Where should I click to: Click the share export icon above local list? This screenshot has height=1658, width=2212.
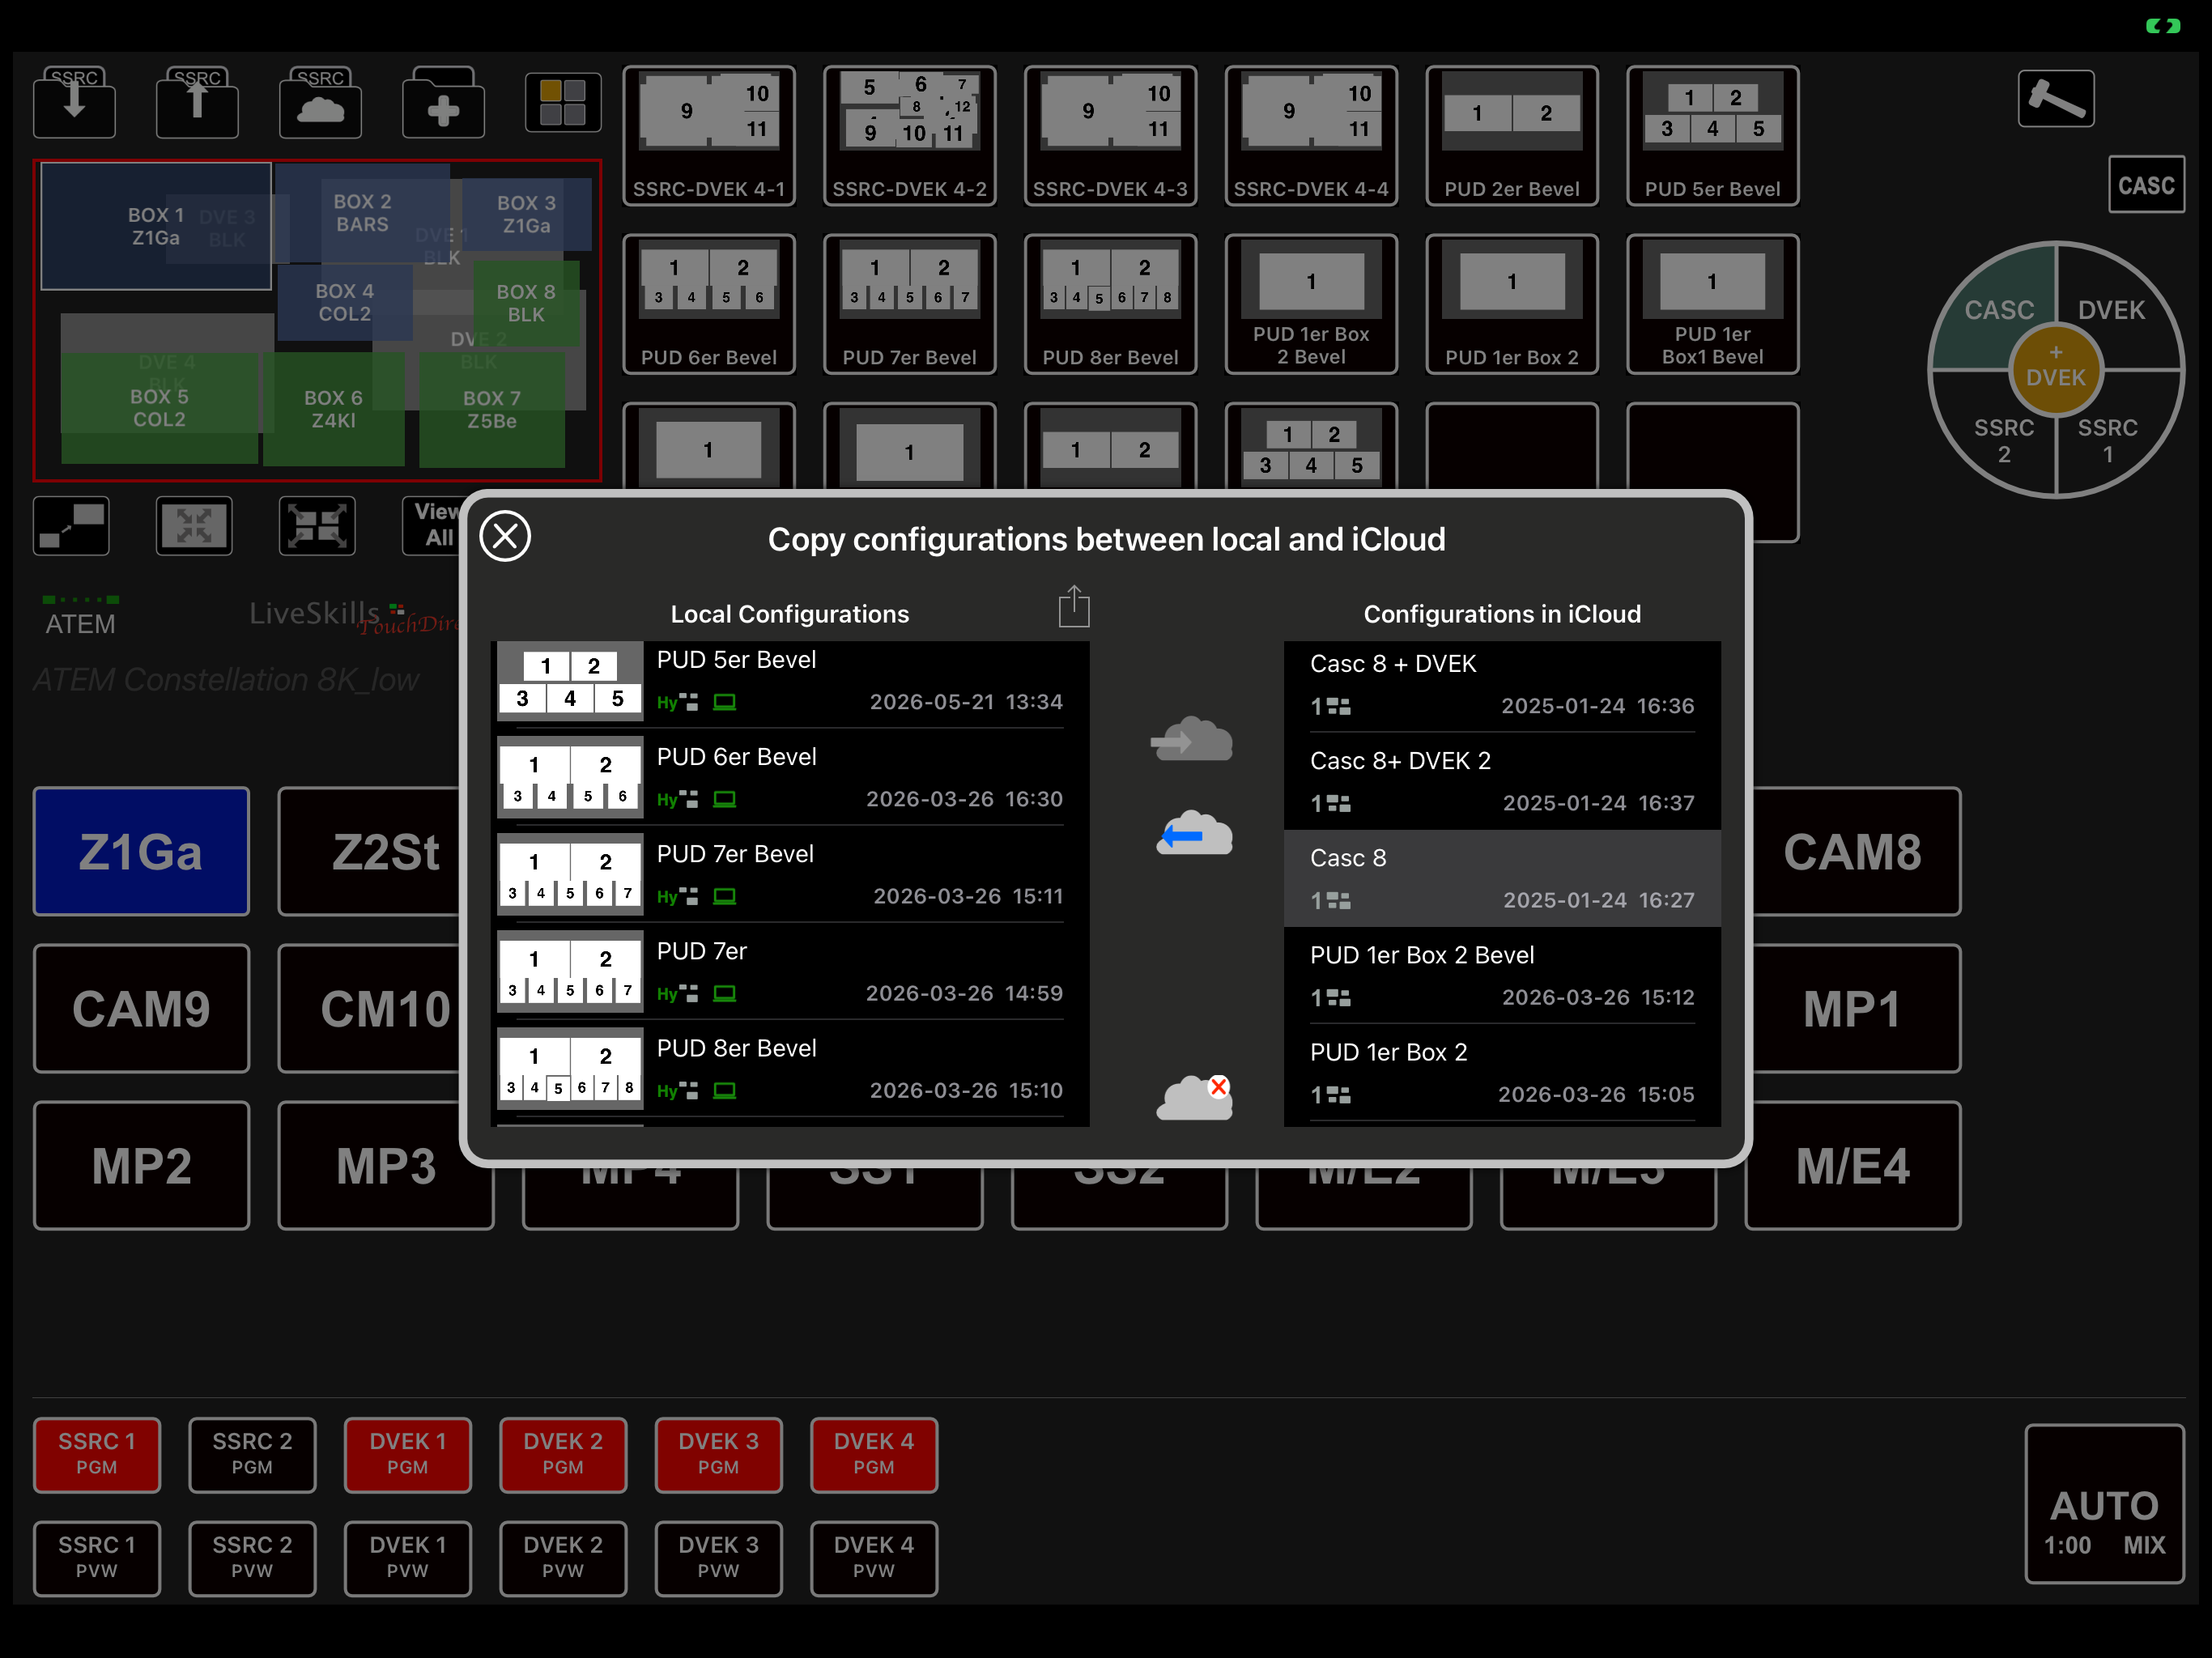pos(1074,607)
